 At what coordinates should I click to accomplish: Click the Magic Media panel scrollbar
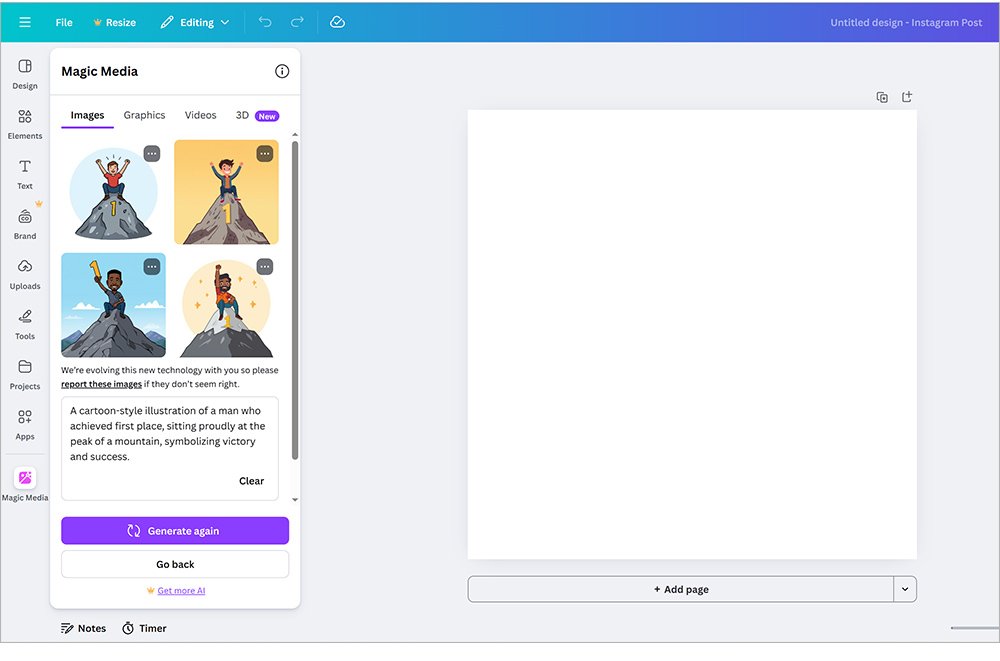[295, 300]
